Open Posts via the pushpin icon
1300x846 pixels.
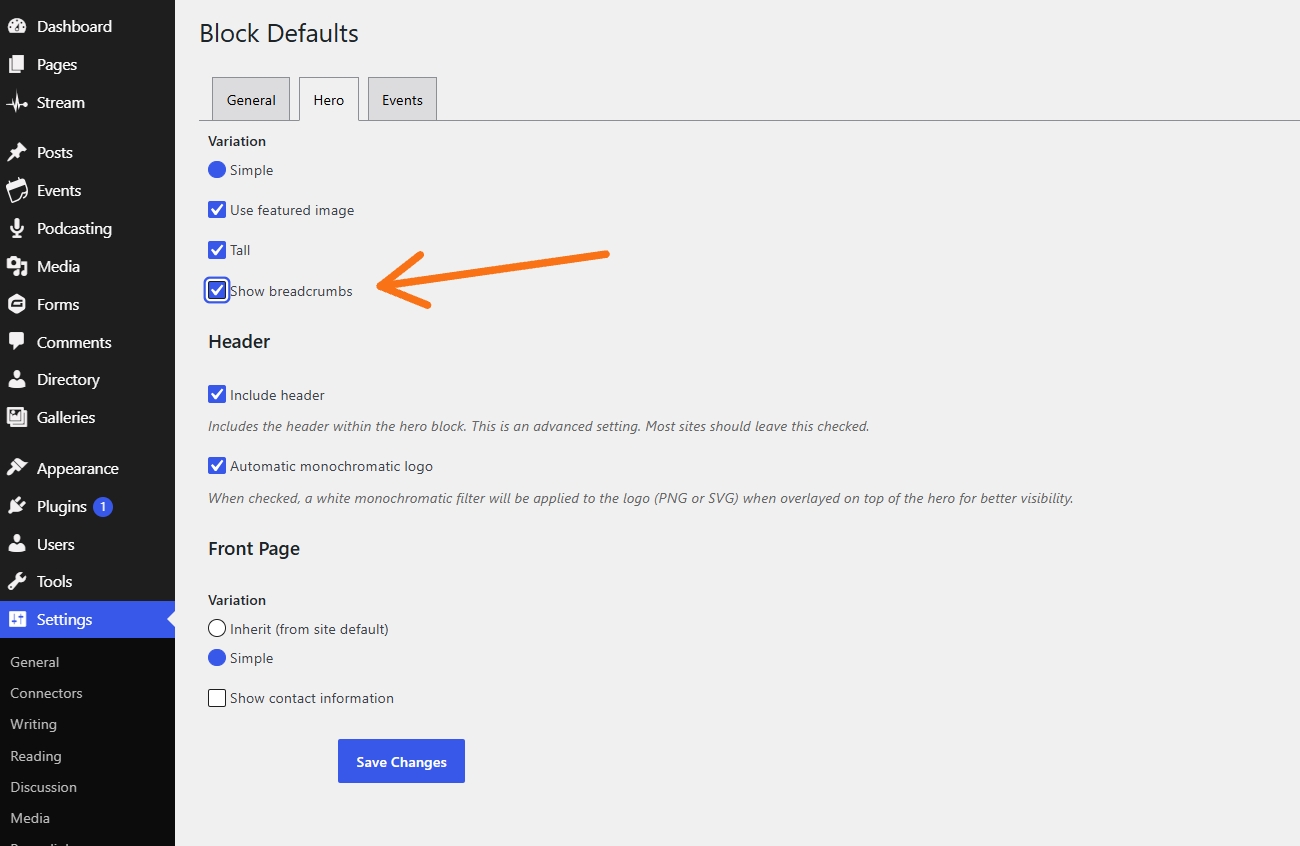click(x=17, y=153)
